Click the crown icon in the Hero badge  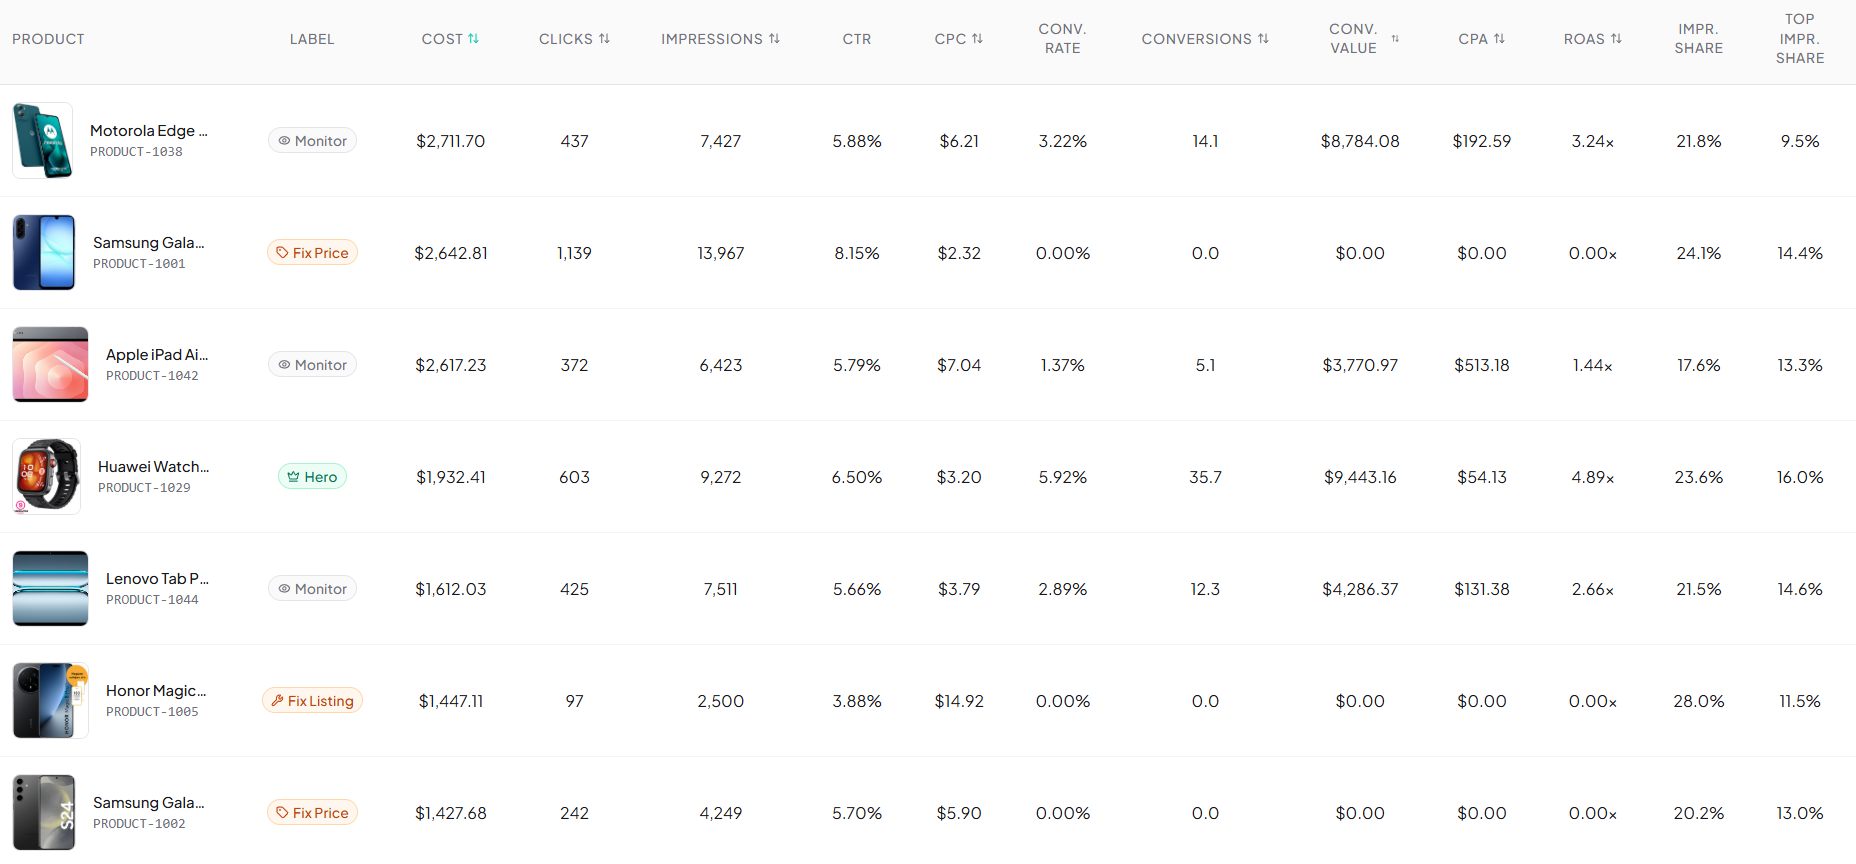click(x=294, y=476)
